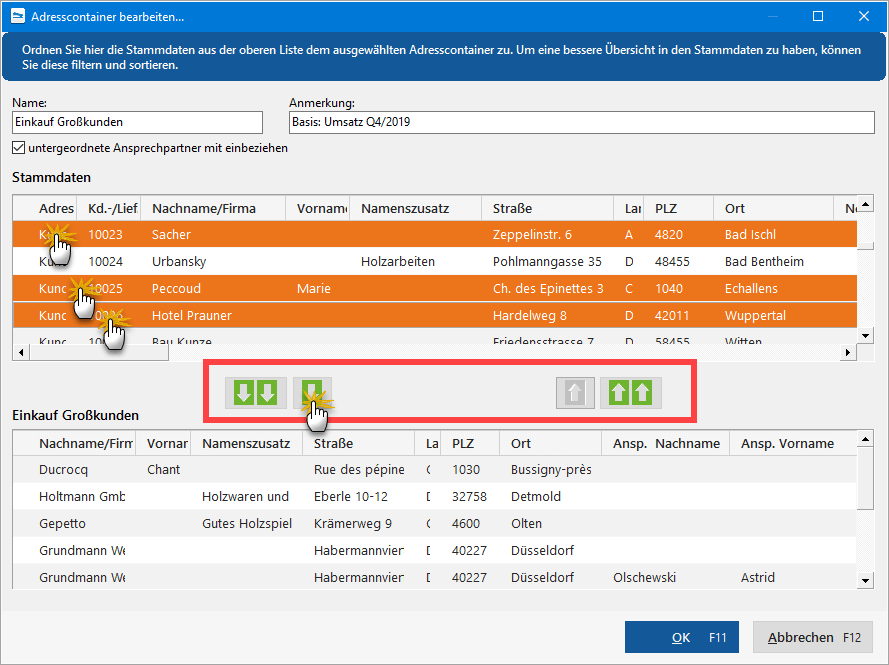
Task: Click the Einkauf Großkunden vertical scrollbar thumb
Action: tap(865, 478)
